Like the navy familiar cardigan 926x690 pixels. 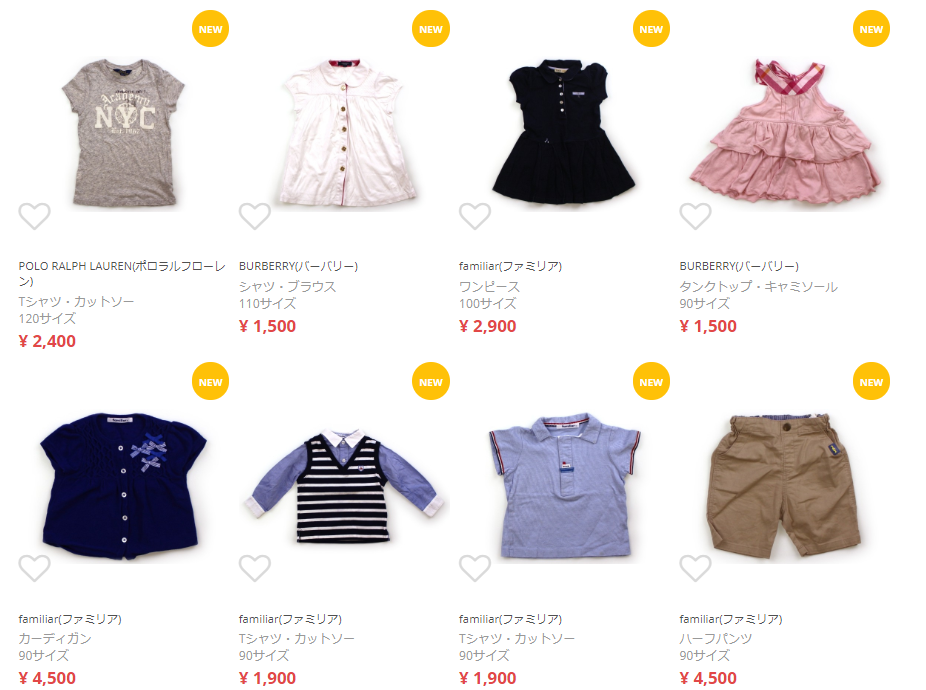pos(34,568)
